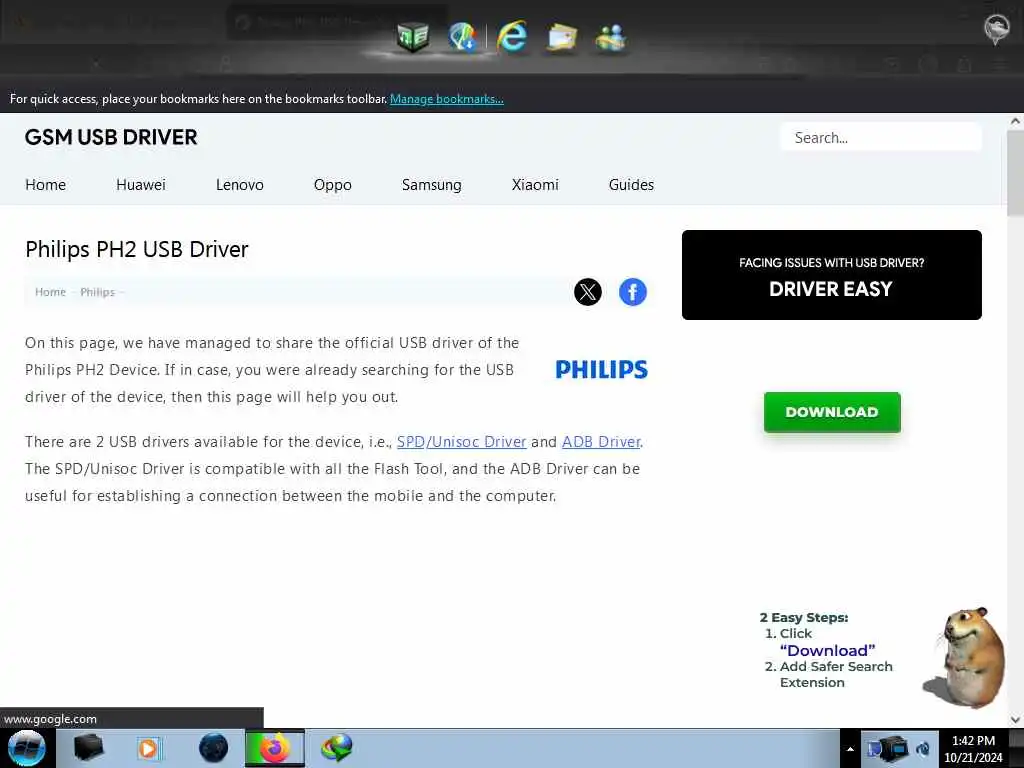This screenshot has width=1024, height=768.
Task: Click the Manage bookmarks link
Action: pyautogui.click(x=447, y=99)
